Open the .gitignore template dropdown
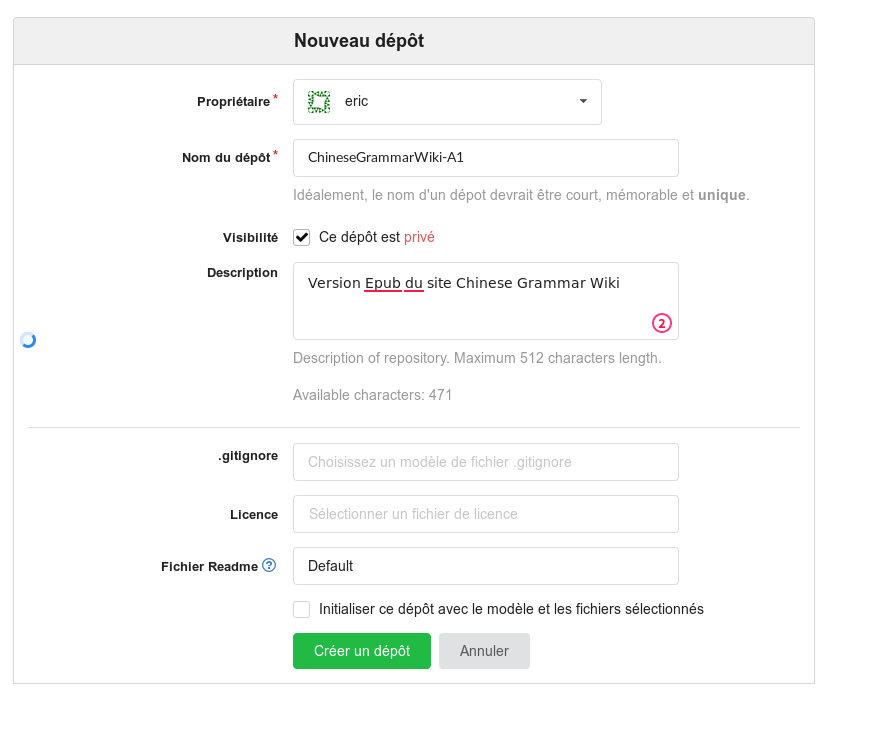This screenshot has height=743, width=879. click(485, 461)
